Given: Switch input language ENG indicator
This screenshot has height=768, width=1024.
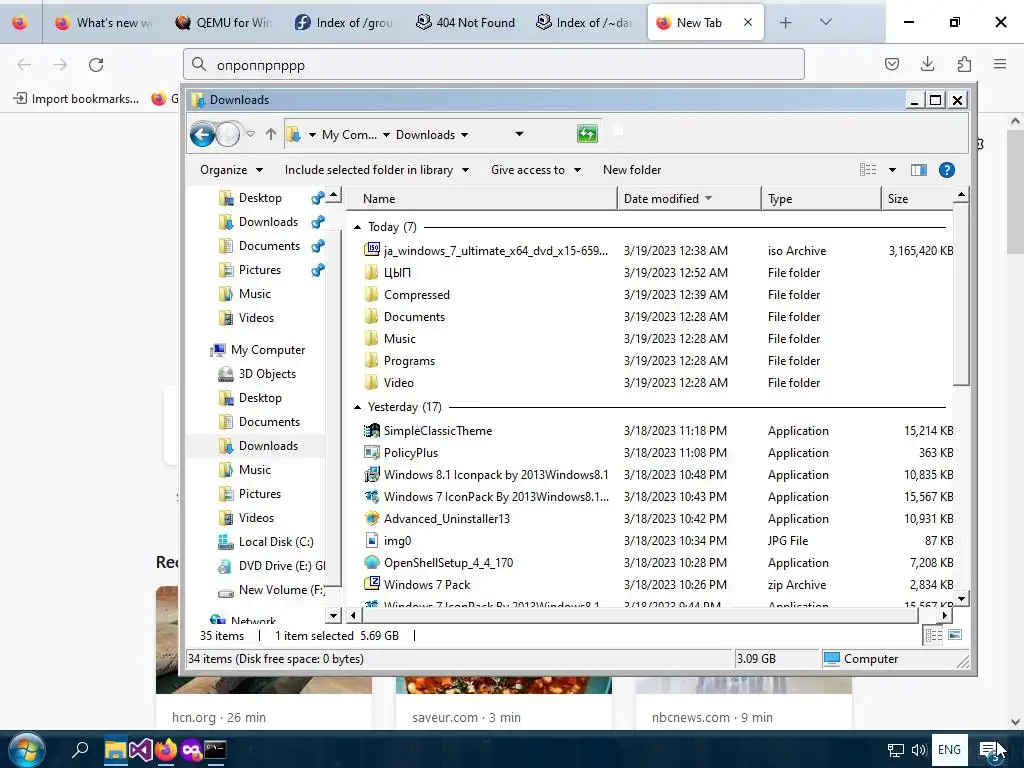Looking at the screenshot, I should [x=949, y=750].
